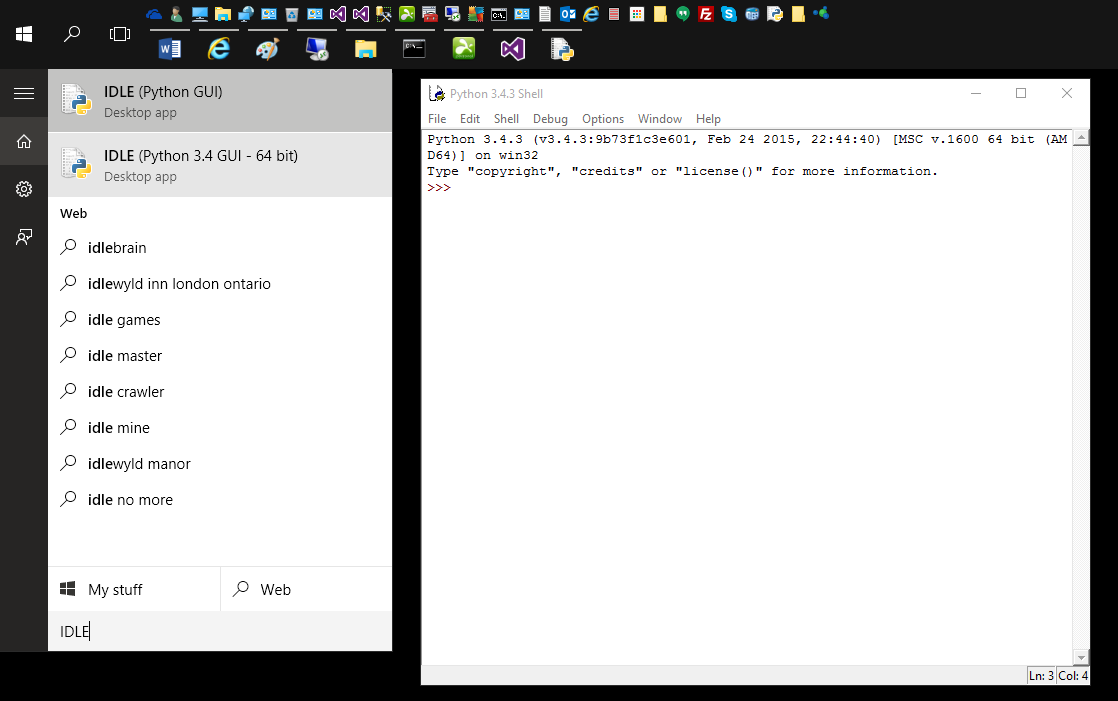Open the Recycle Bin taskbar icon
Screen dimensions: 1118x701
tap(292, 14)
